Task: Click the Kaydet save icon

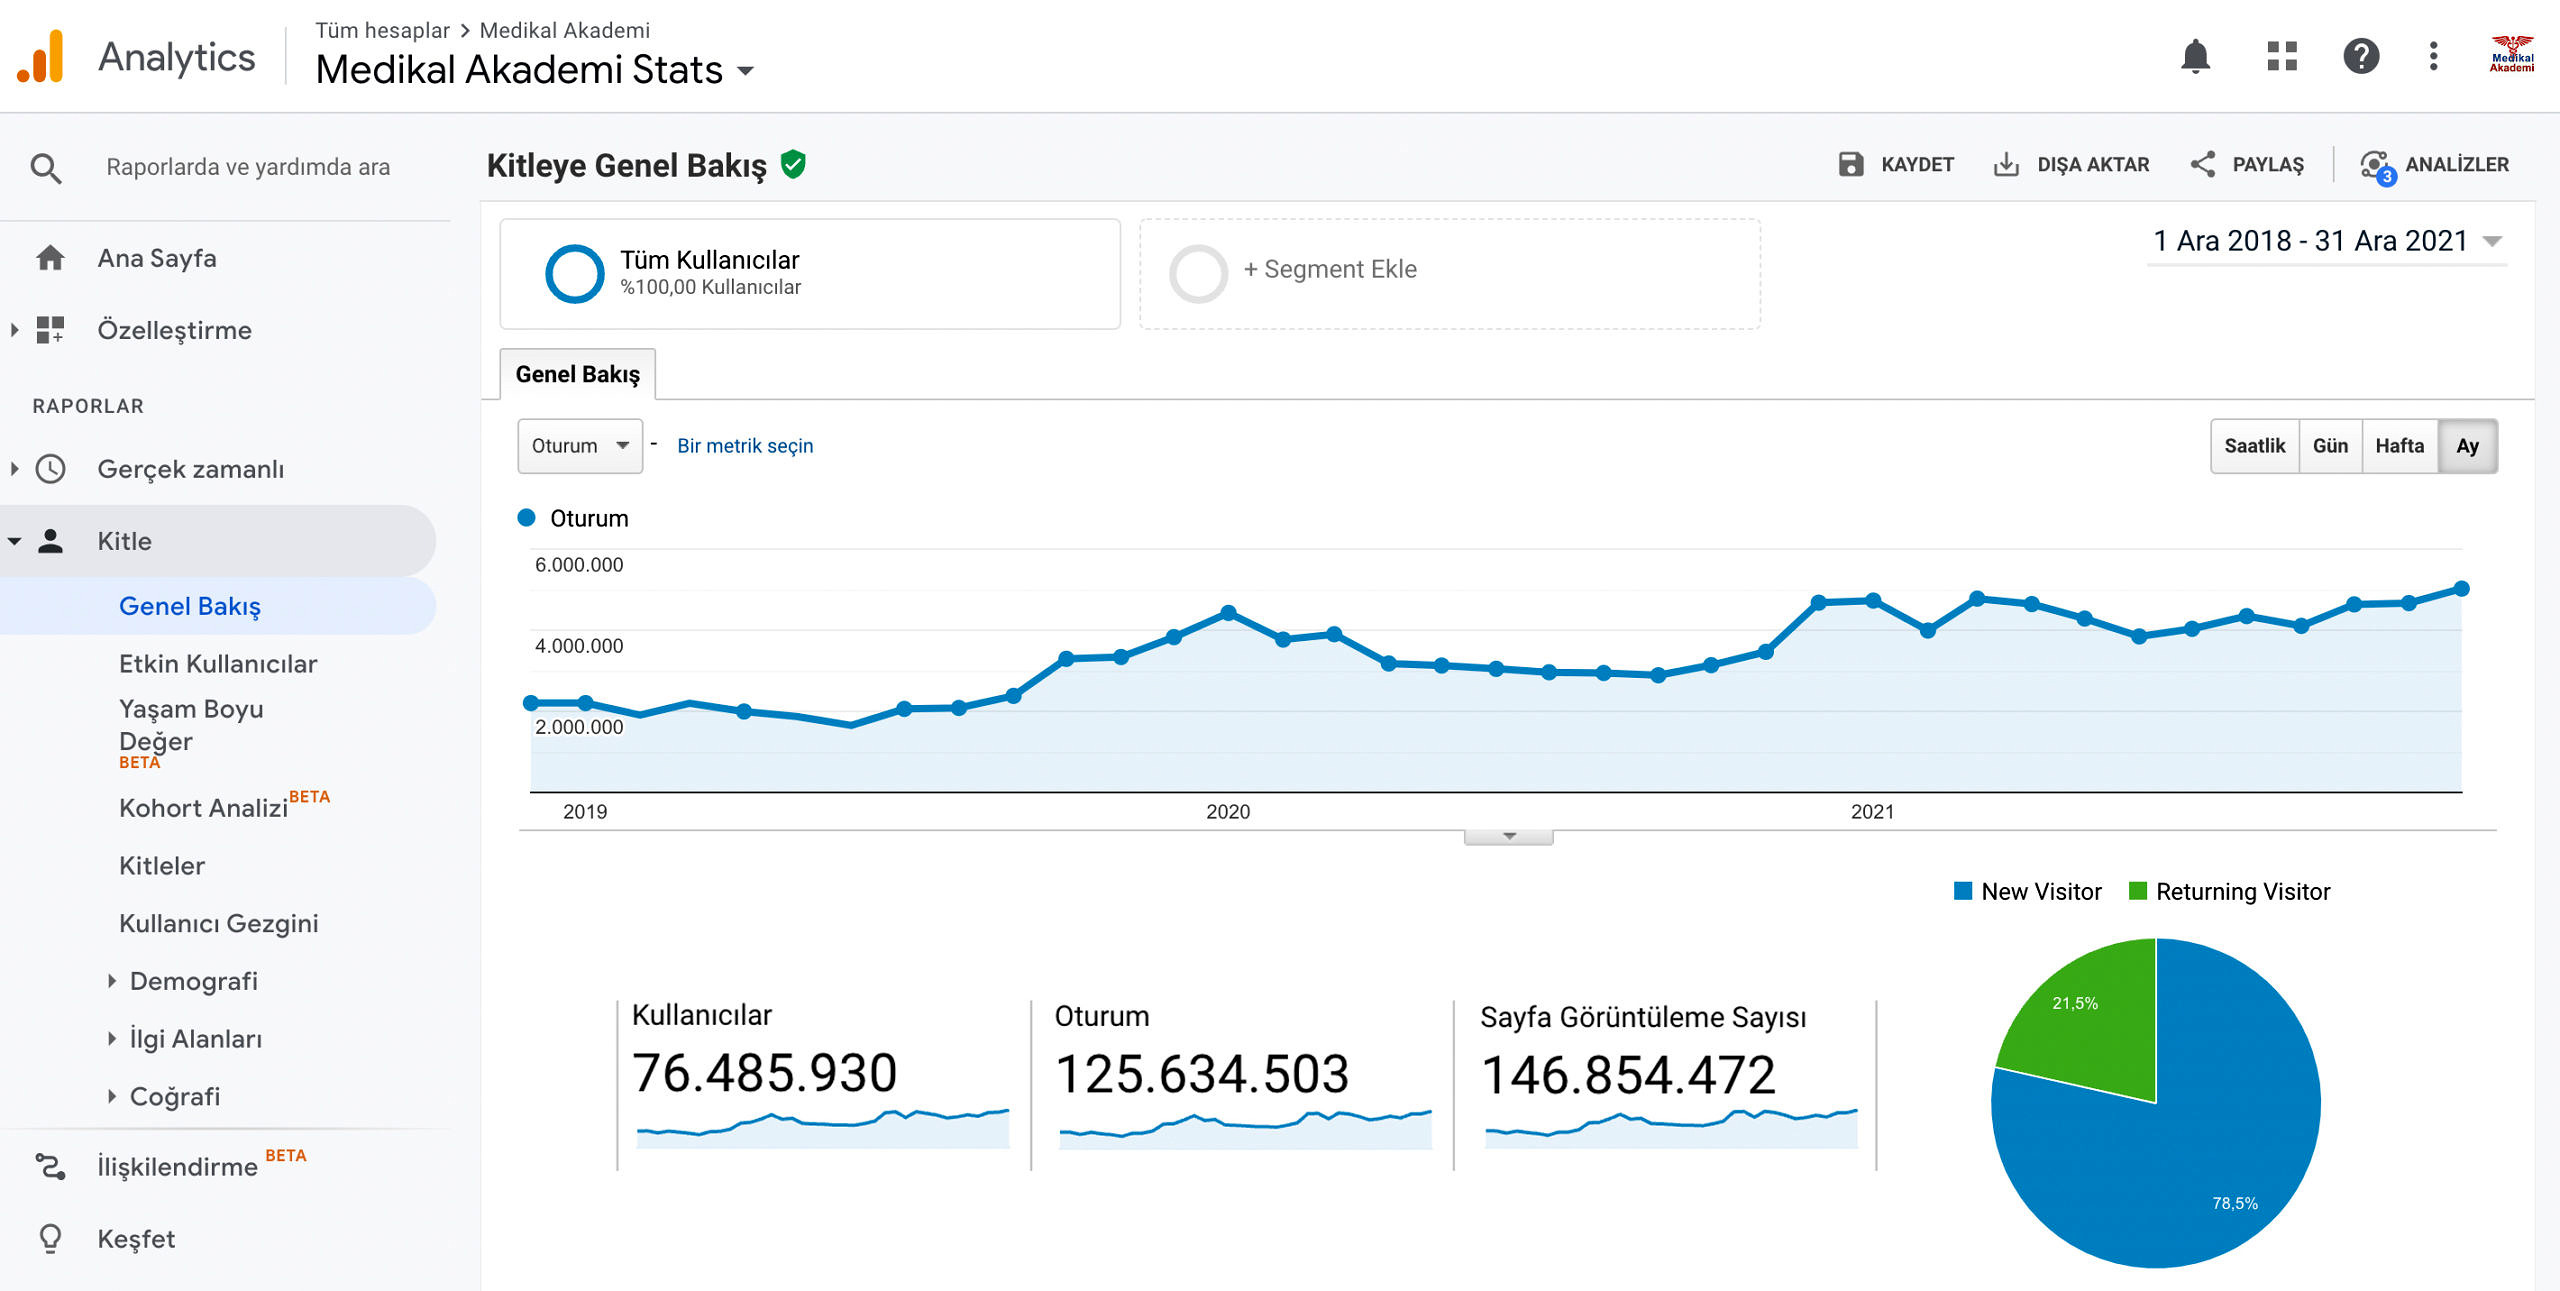Action: 1850,165
